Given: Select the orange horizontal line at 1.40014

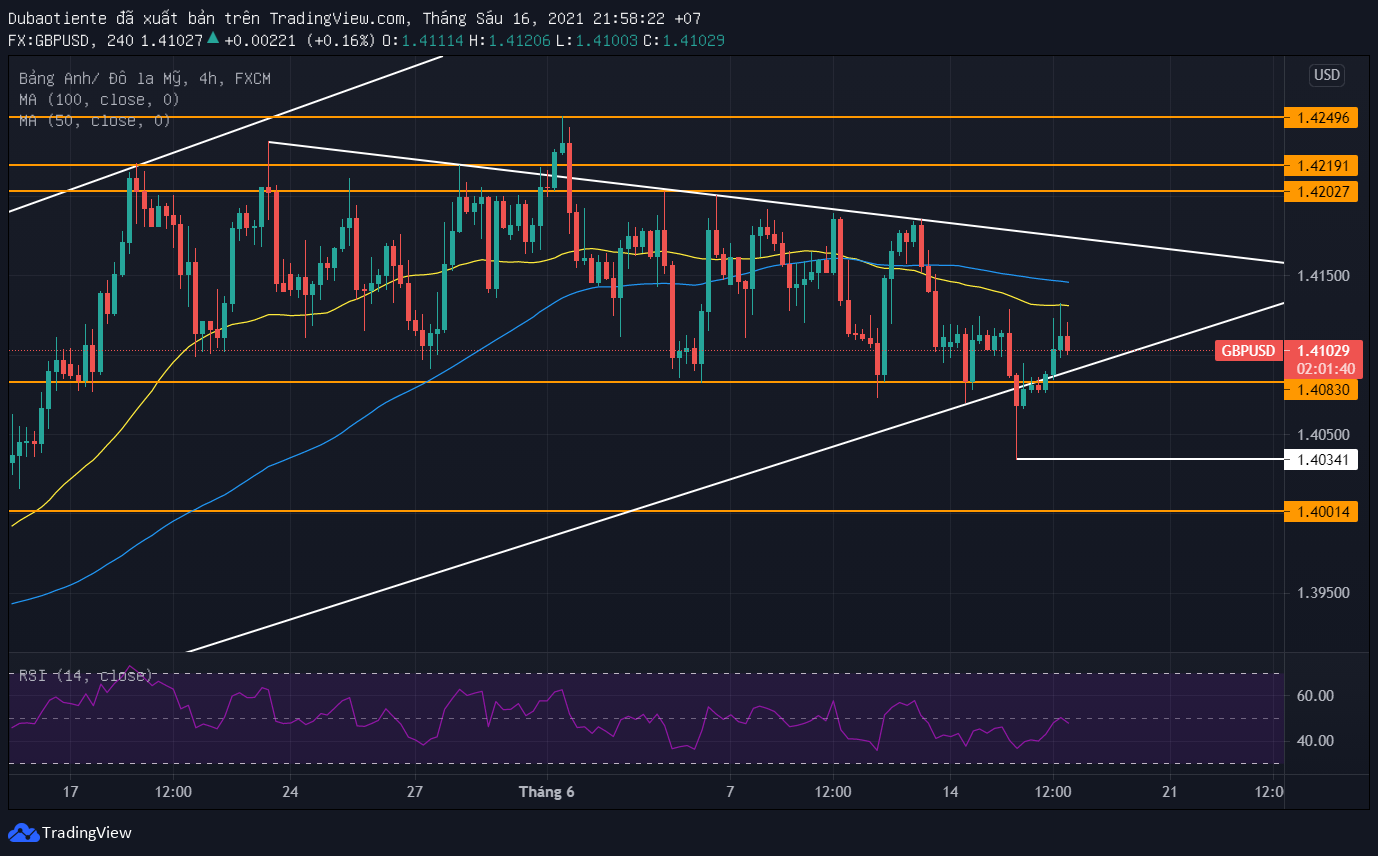Looking at the screenshot, I should pos(646,511).
